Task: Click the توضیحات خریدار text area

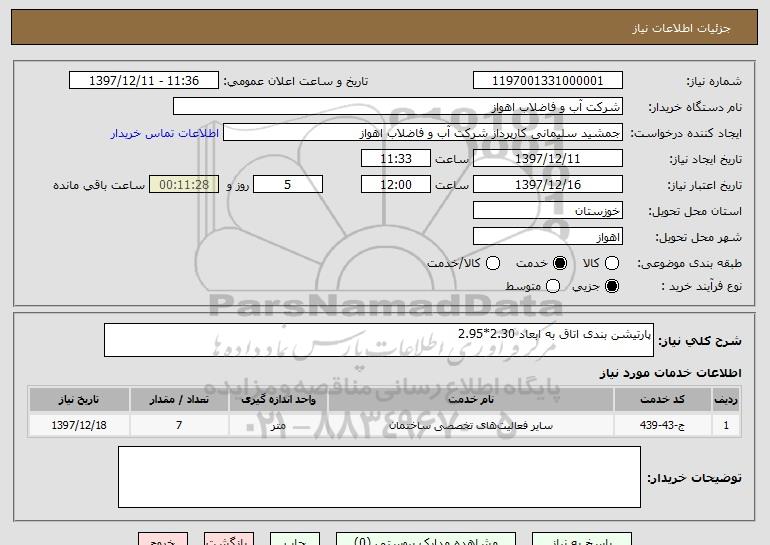Action: (x=379, y=477)
